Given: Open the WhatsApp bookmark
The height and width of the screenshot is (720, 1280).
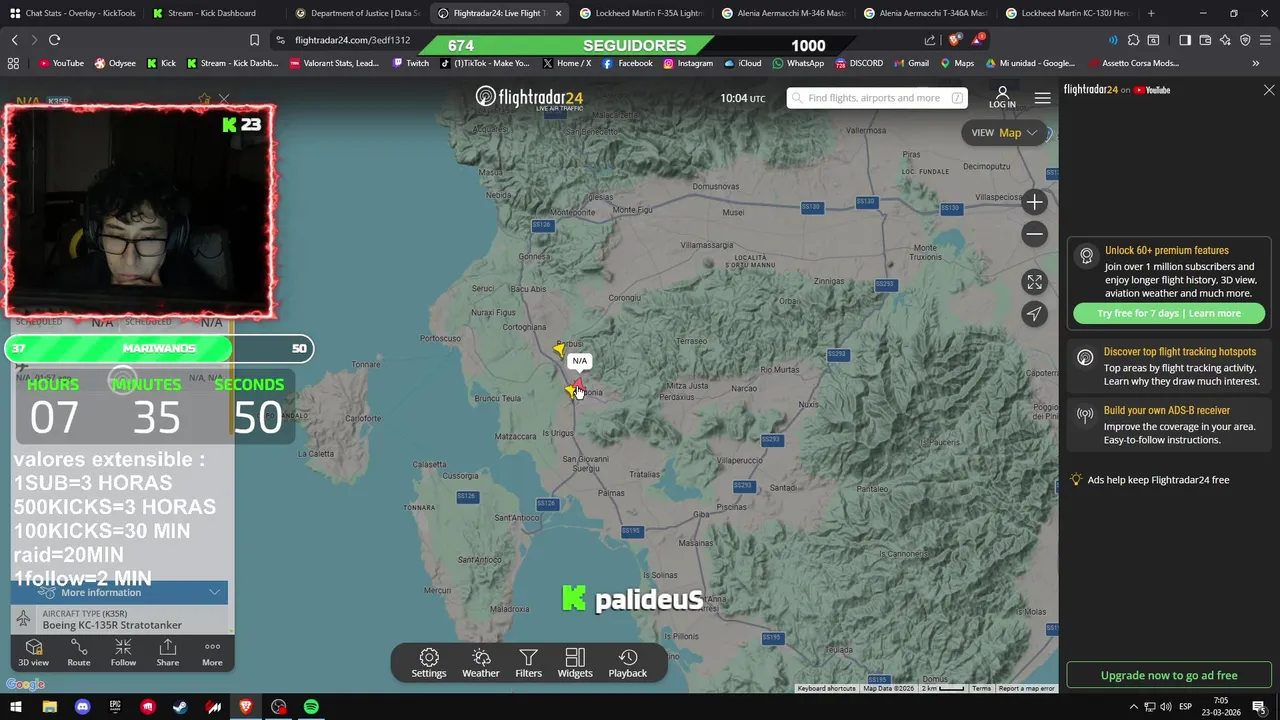Looking at the screenshot, I should tap(797, 63).
